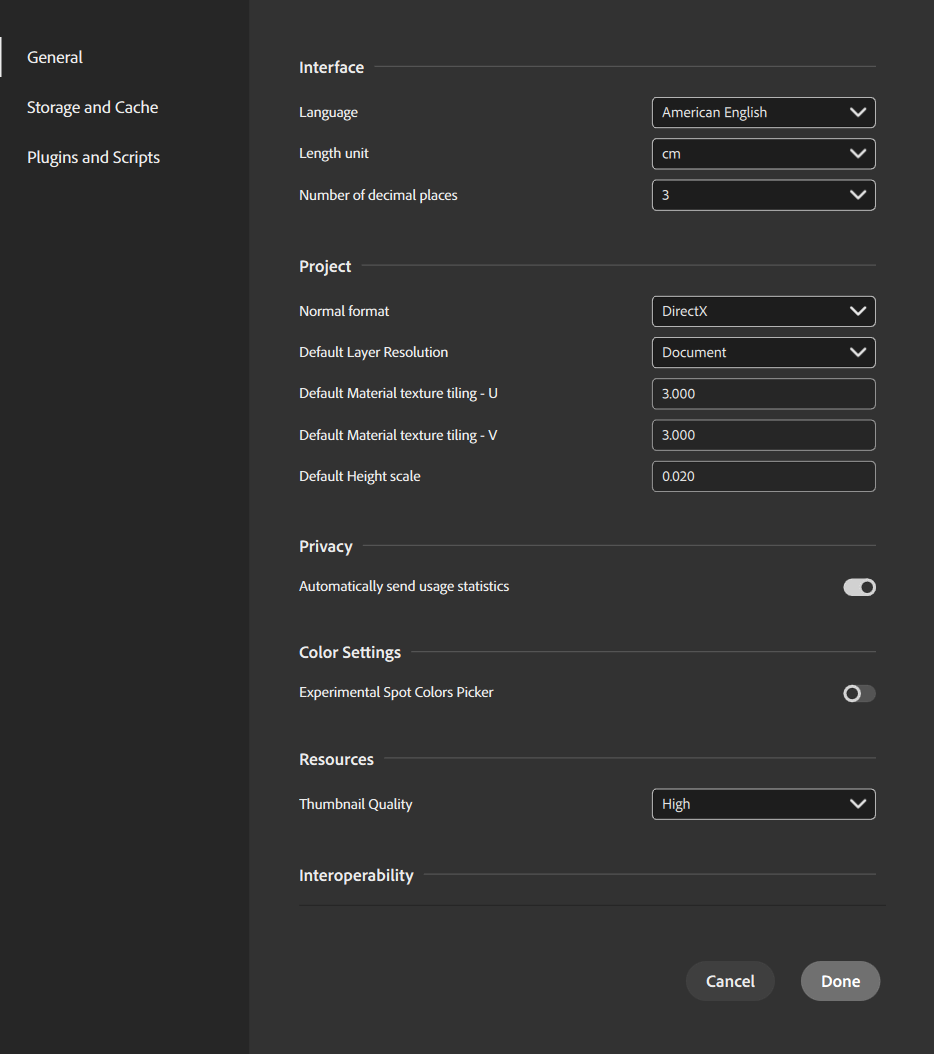Screen dimensions: 934x1054
Task: Open Number of decimal places dropdown
Action: 763,195
